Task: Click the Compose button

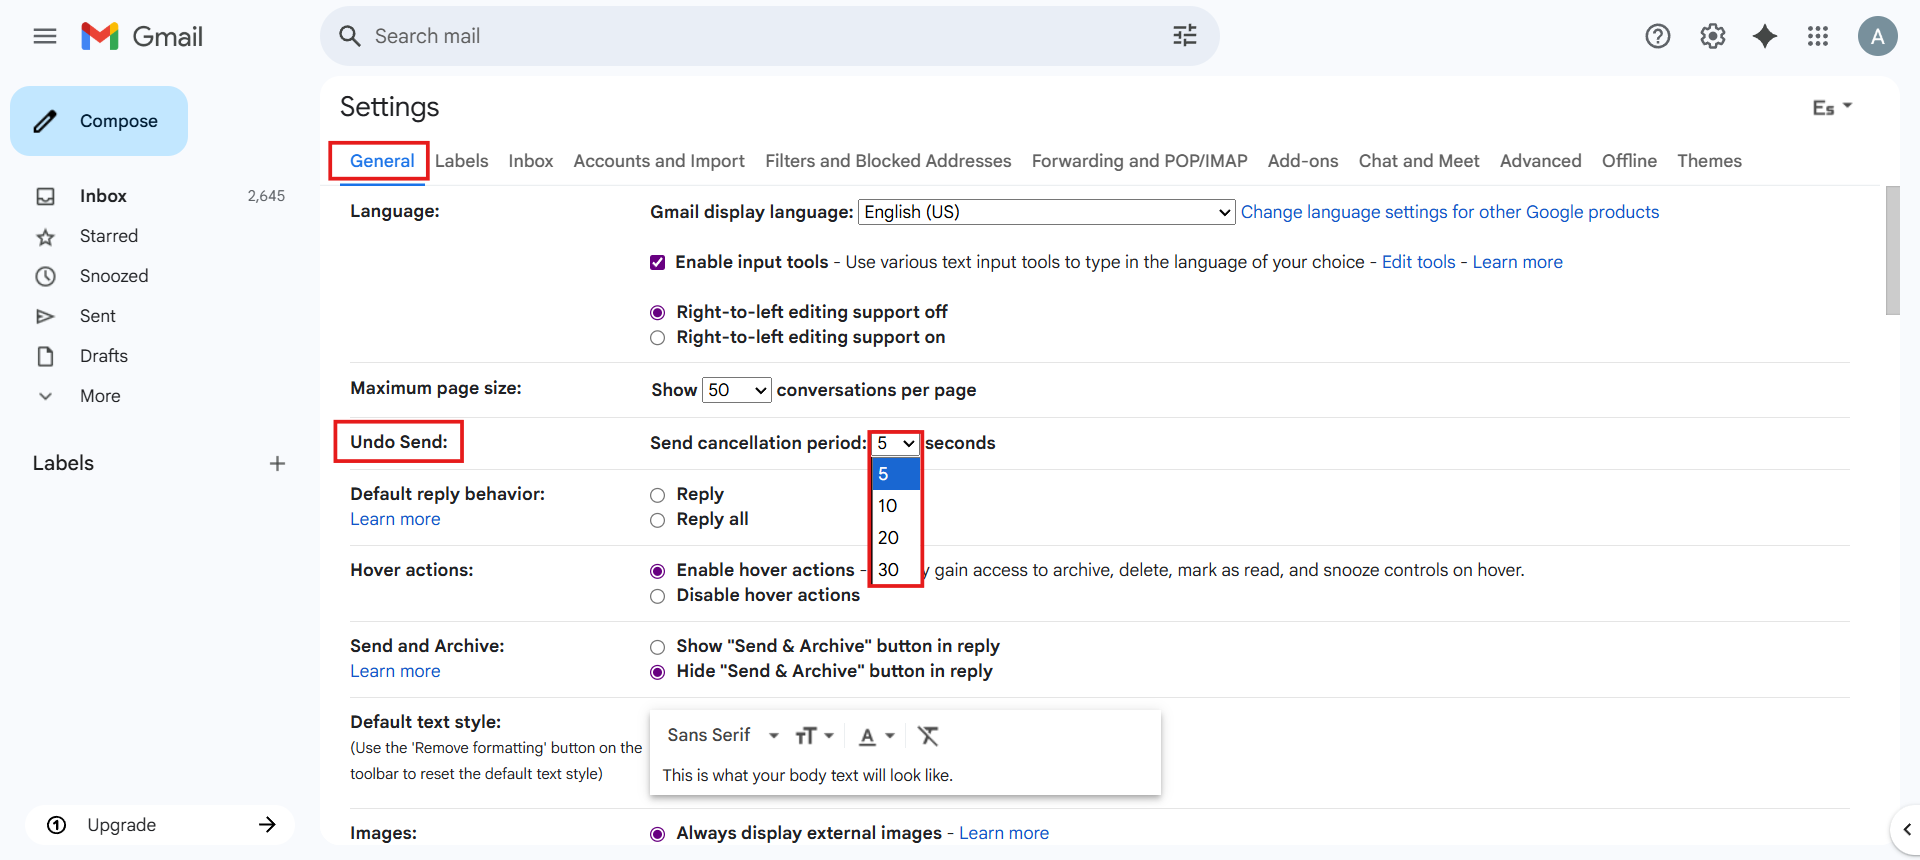Action: coord(99,121)
